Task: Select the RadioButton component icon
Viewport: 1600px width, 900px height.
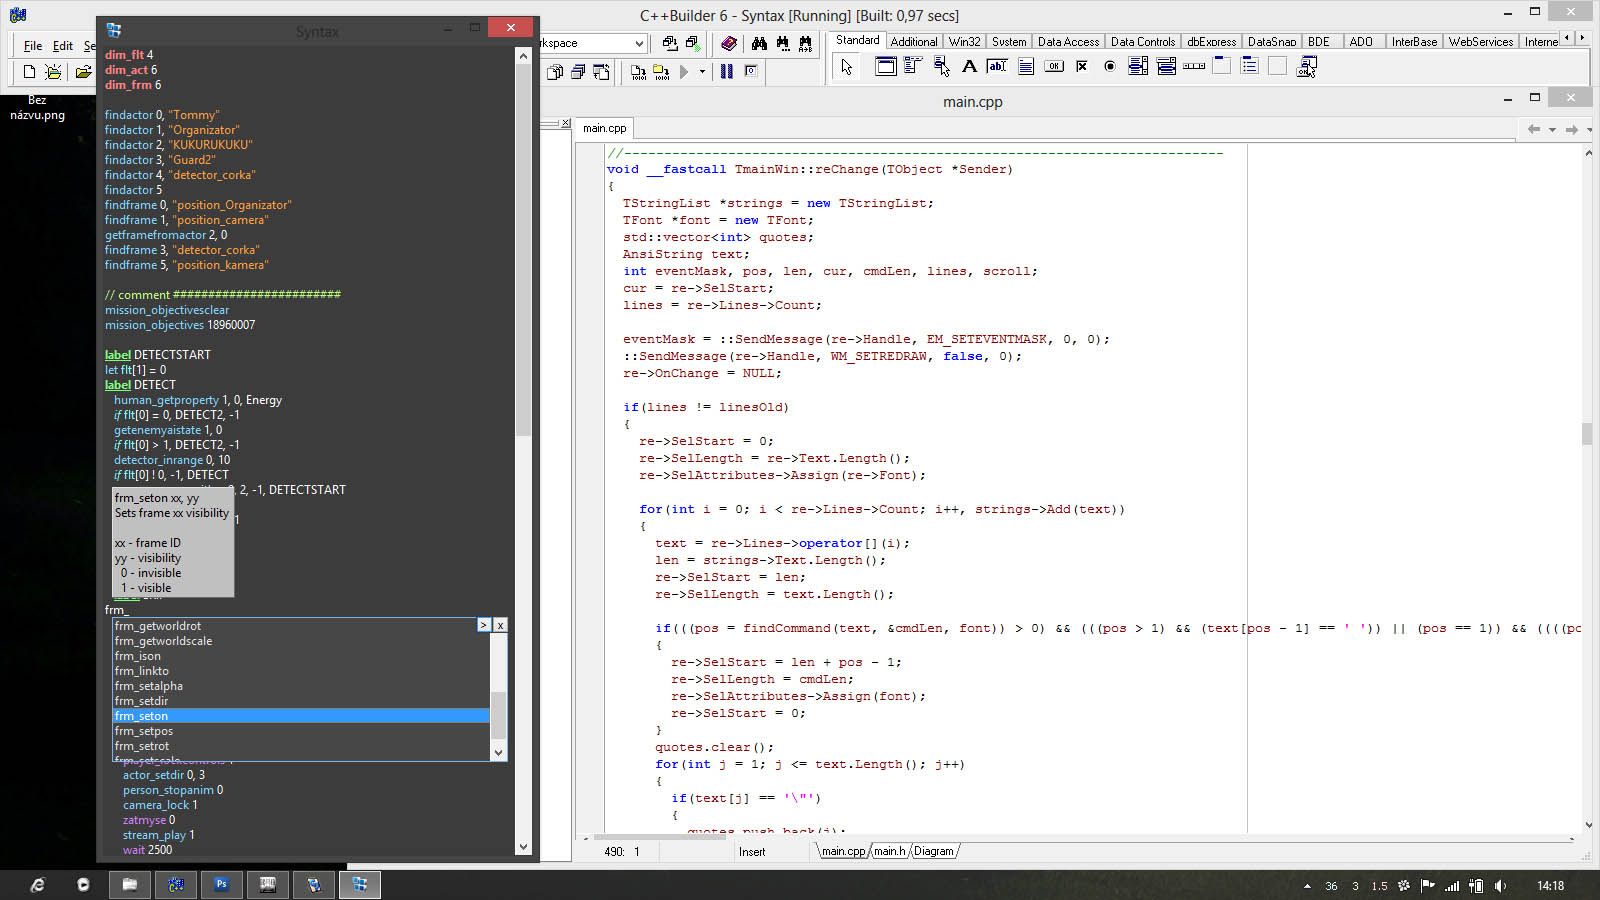Action: [1110, 66]
